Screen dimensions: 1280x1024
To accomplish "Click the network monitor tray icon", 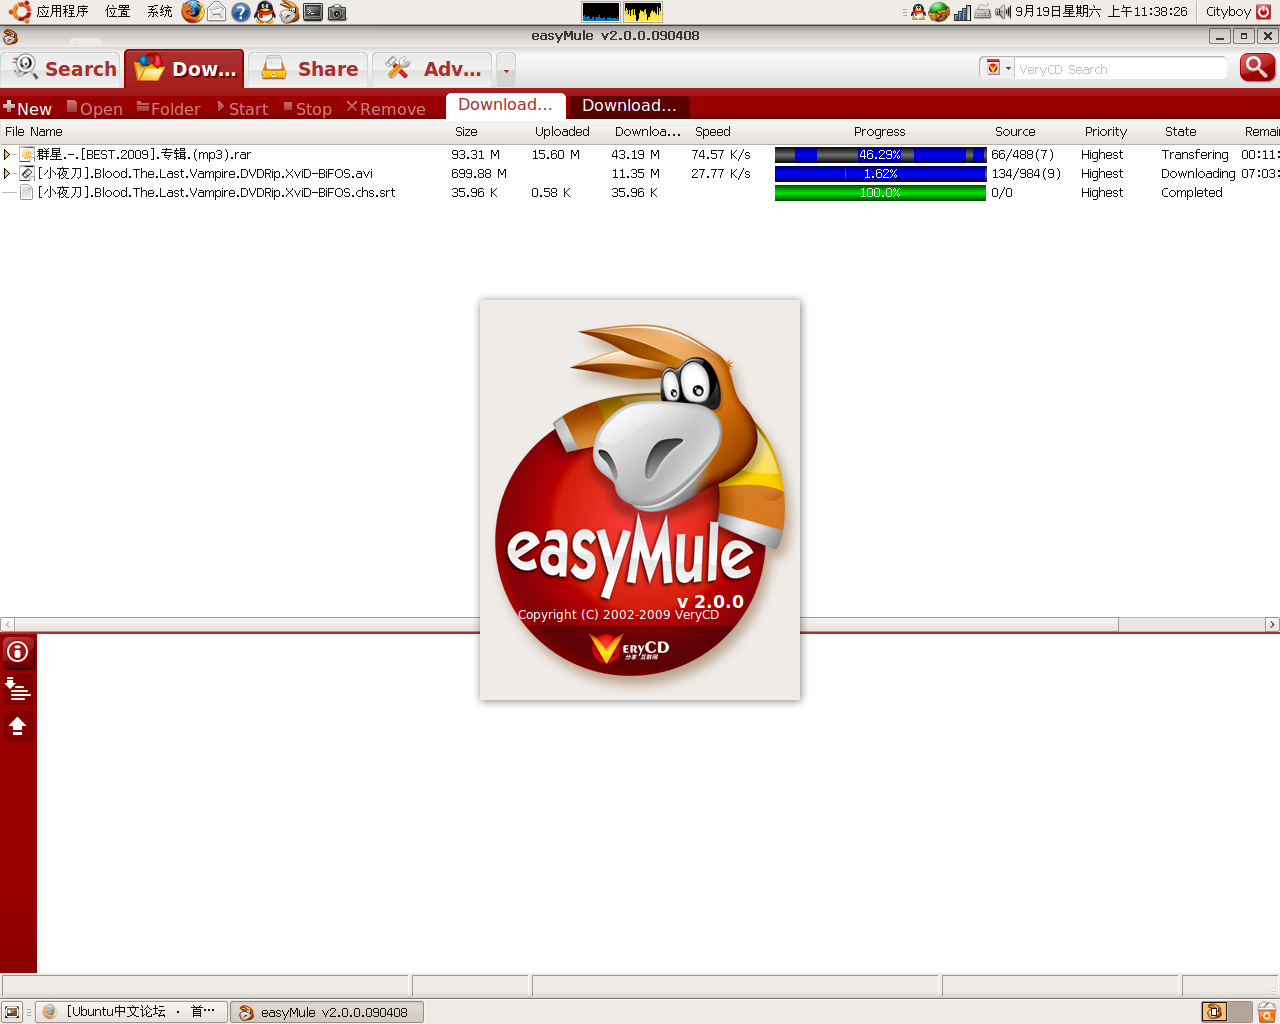I will (x=962, y=12).
